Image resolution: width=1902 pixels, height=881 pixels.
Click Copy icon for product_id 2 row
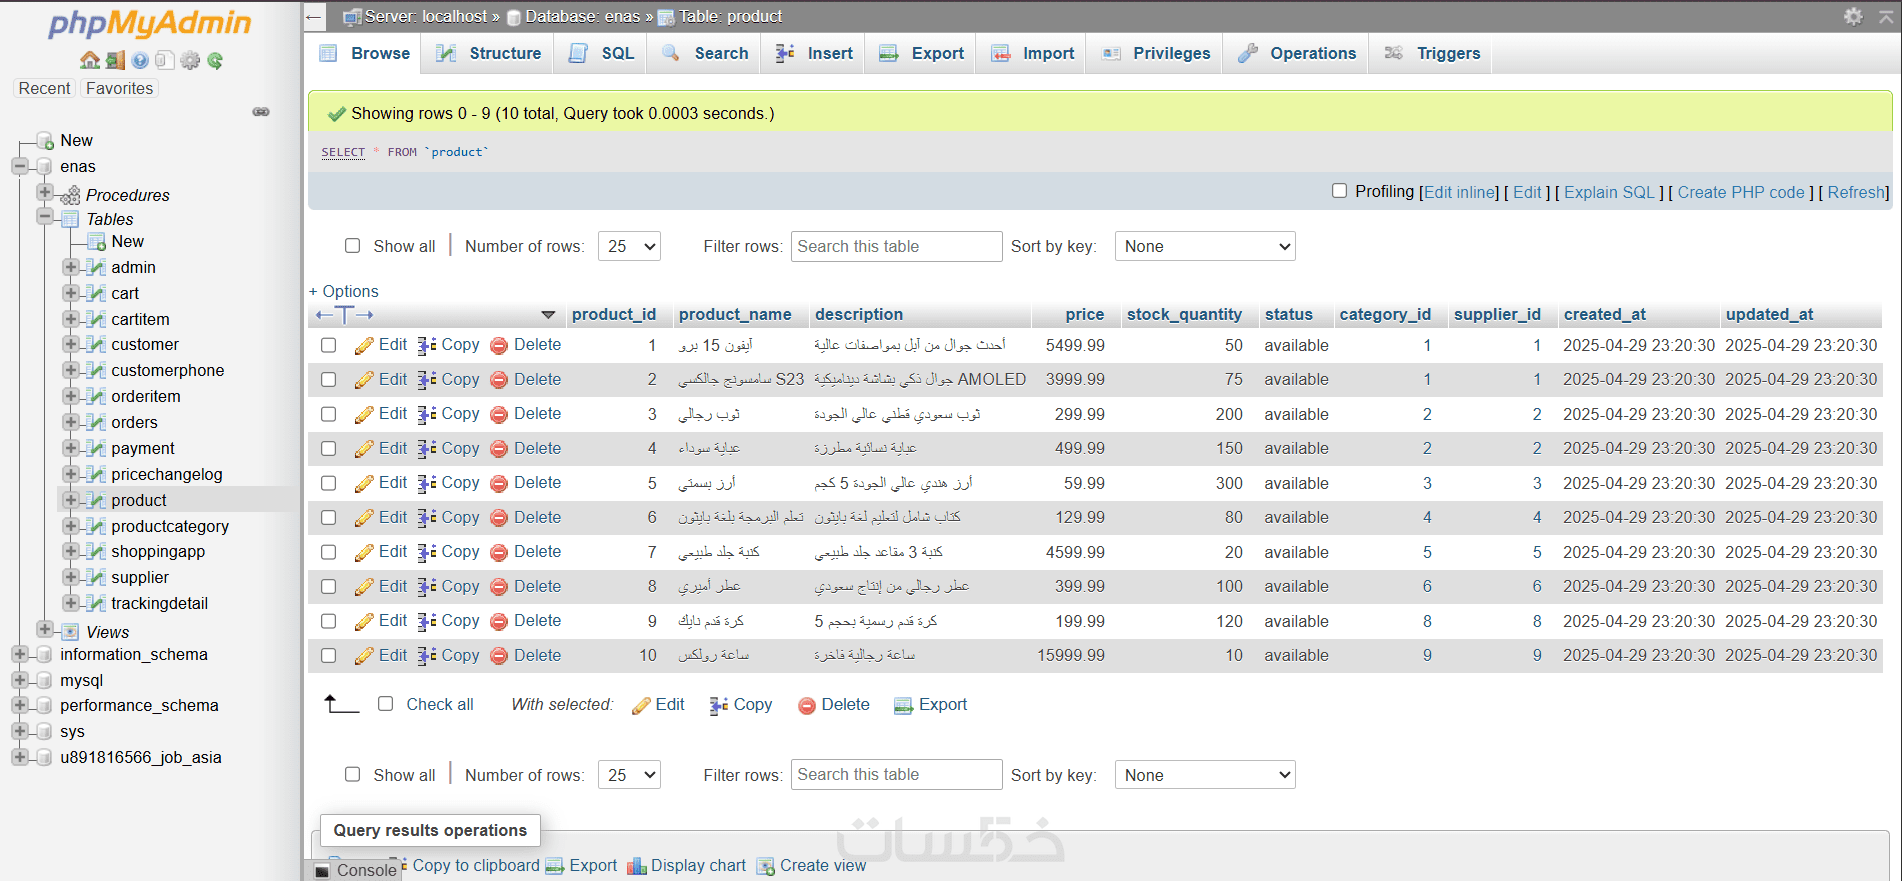pyautogui.click(x=427, y=380)
